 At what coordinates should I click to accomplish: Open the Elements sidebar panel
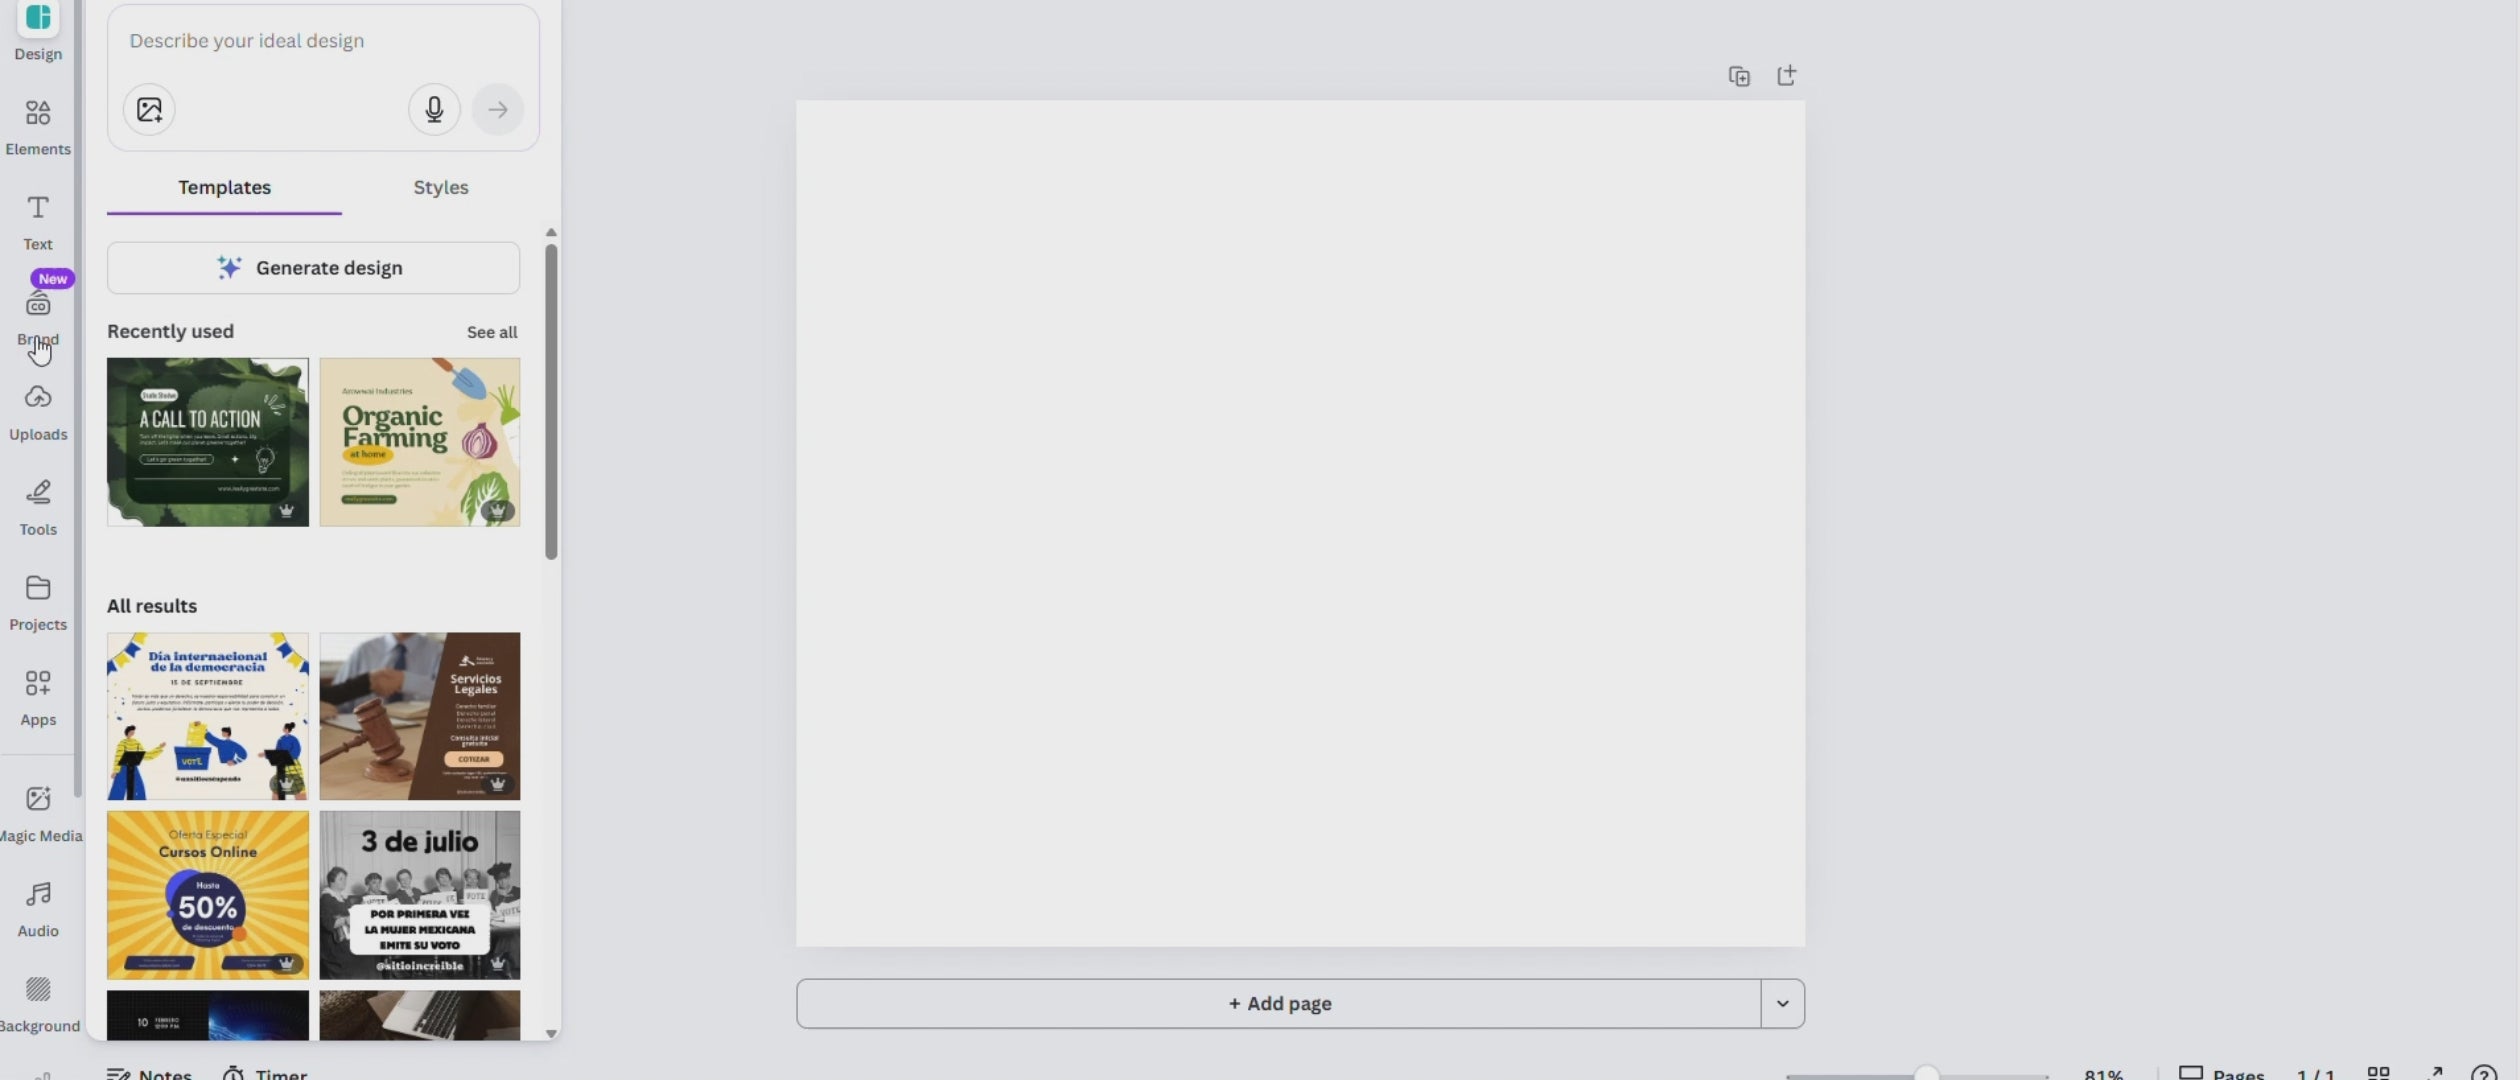(x=38, y=125)
